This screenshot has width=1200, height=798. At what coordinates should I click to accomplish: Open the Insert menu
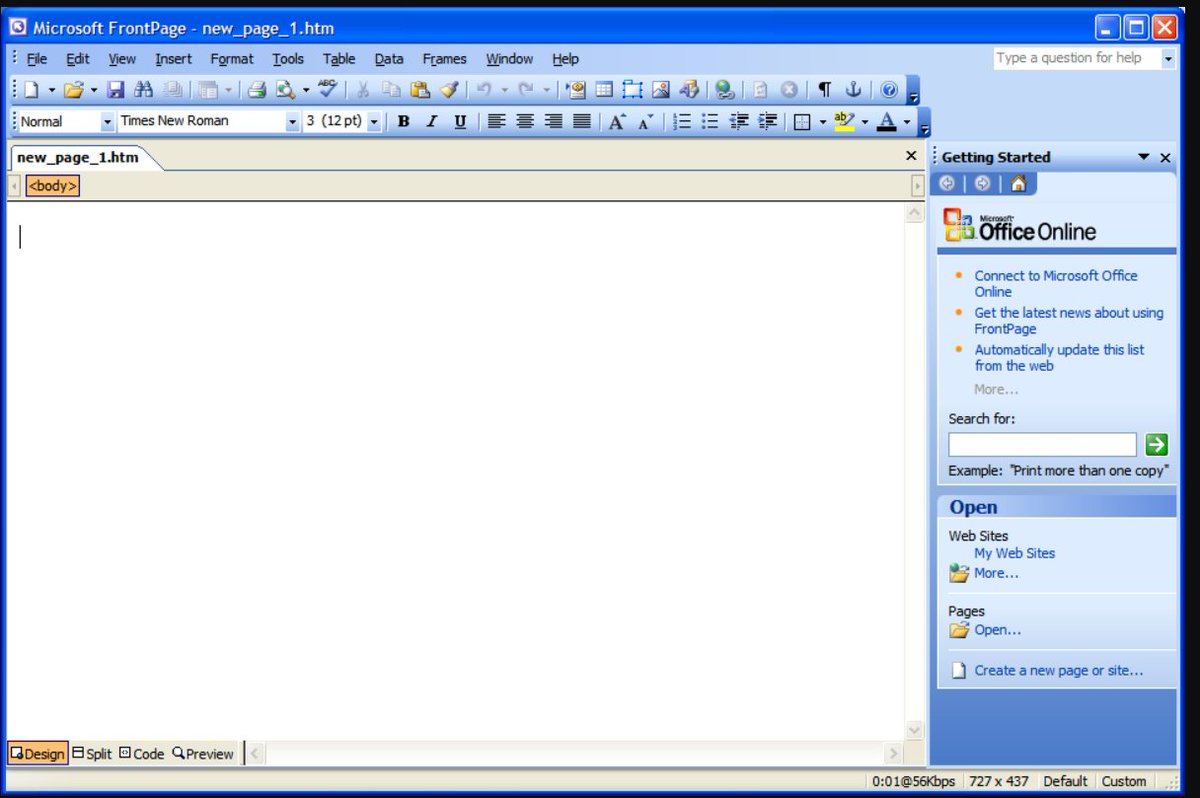pyautogui.click(x=173, y=59)
